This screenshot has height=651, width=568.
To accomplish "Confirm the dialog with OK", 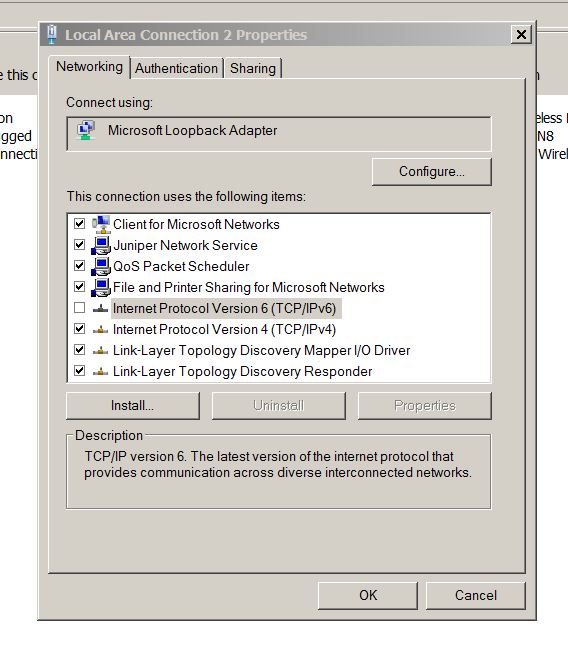I will [x=368, y=595].
